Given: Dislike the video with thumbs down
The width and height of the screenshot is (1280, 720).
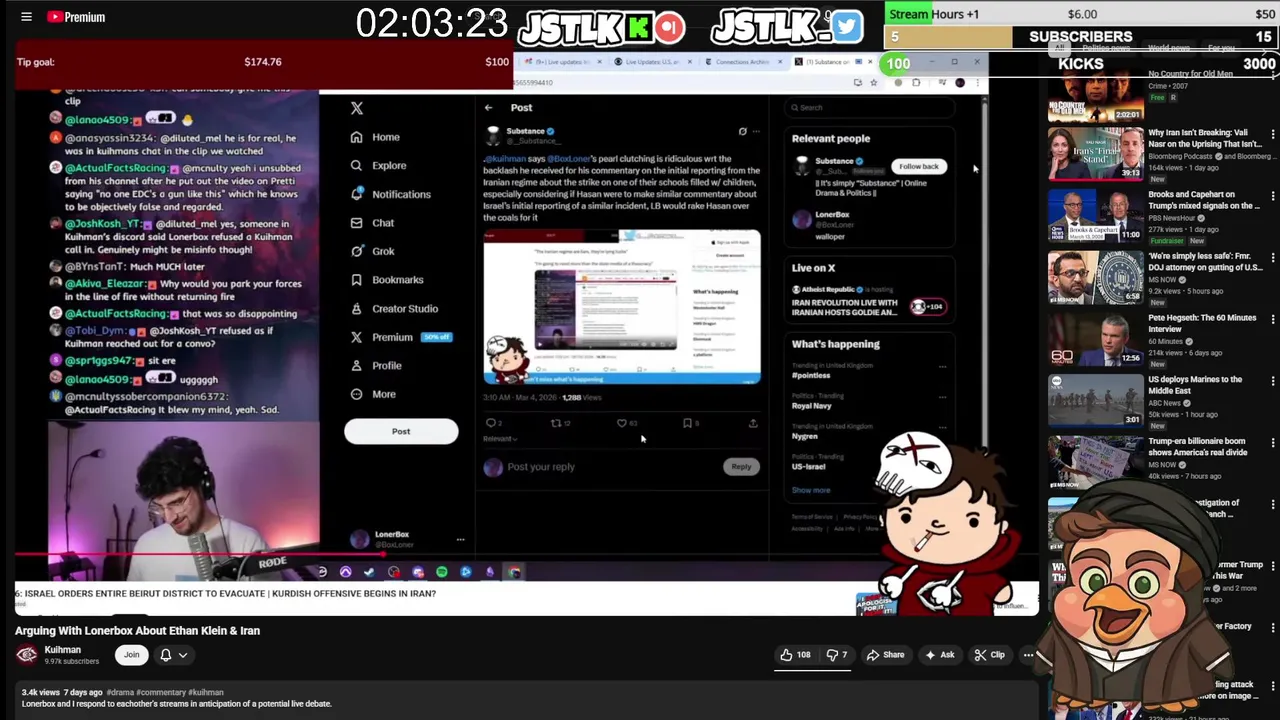Looking at the screenshot, I should click(838, 655).
